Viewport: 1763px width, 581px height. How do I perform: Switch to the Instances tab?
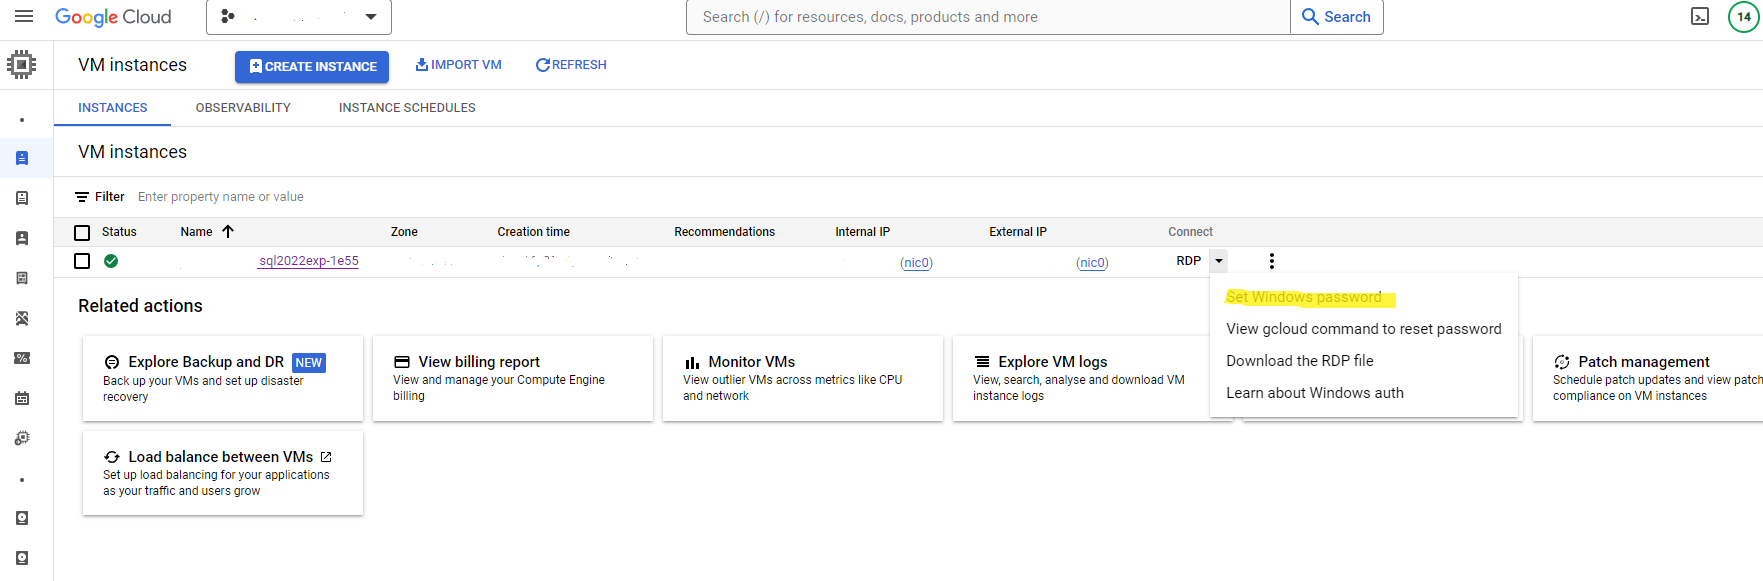click(113, 108)
